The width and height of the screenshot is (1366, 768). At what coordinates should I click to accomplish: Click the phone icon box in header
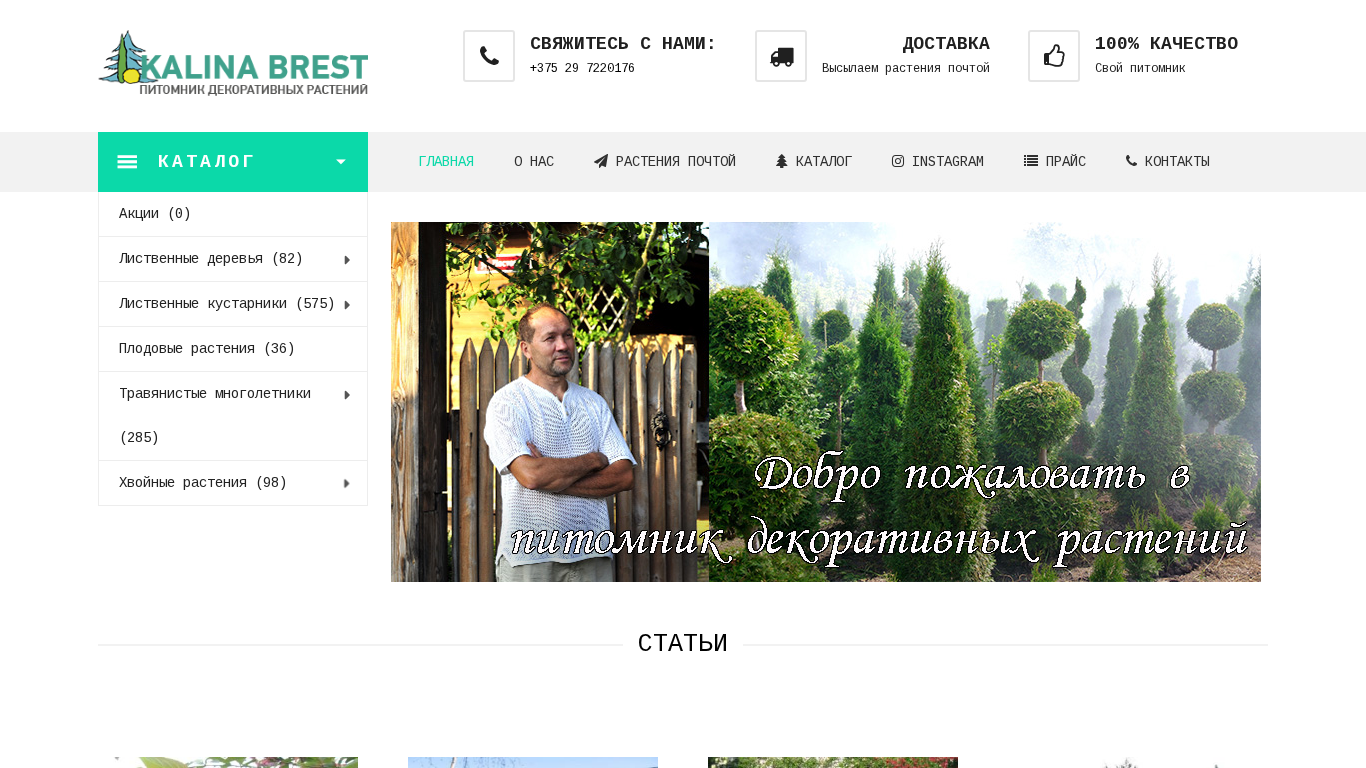click(489, 56)
